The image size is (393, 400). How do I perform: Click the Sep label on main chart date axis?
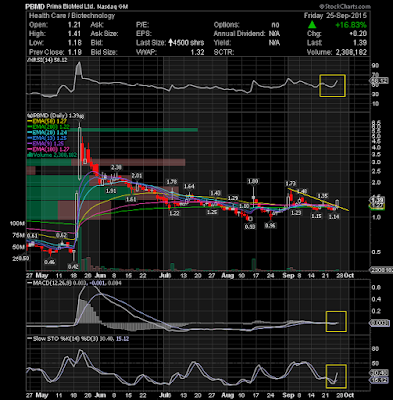click(x=288, y=275)
